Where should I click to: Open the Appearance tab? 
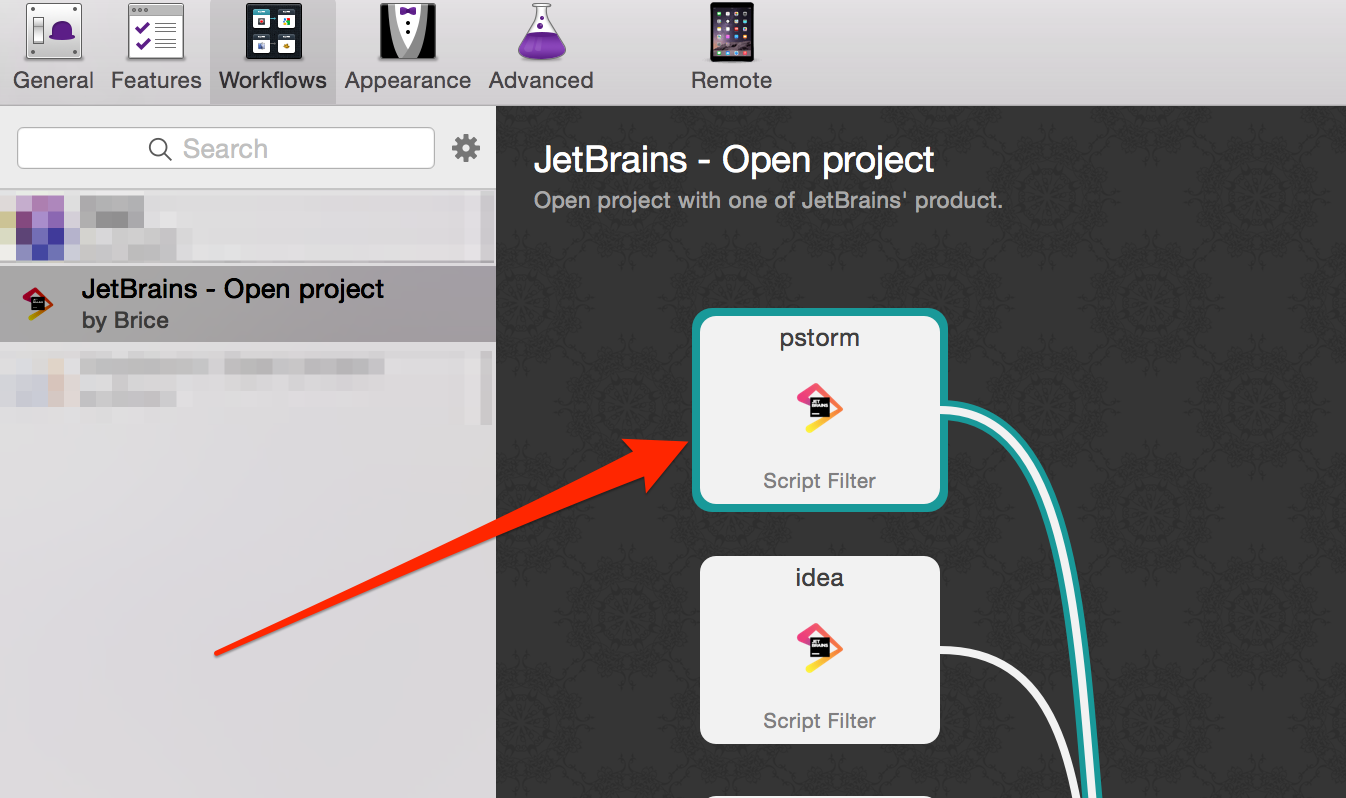pos(408,50)
